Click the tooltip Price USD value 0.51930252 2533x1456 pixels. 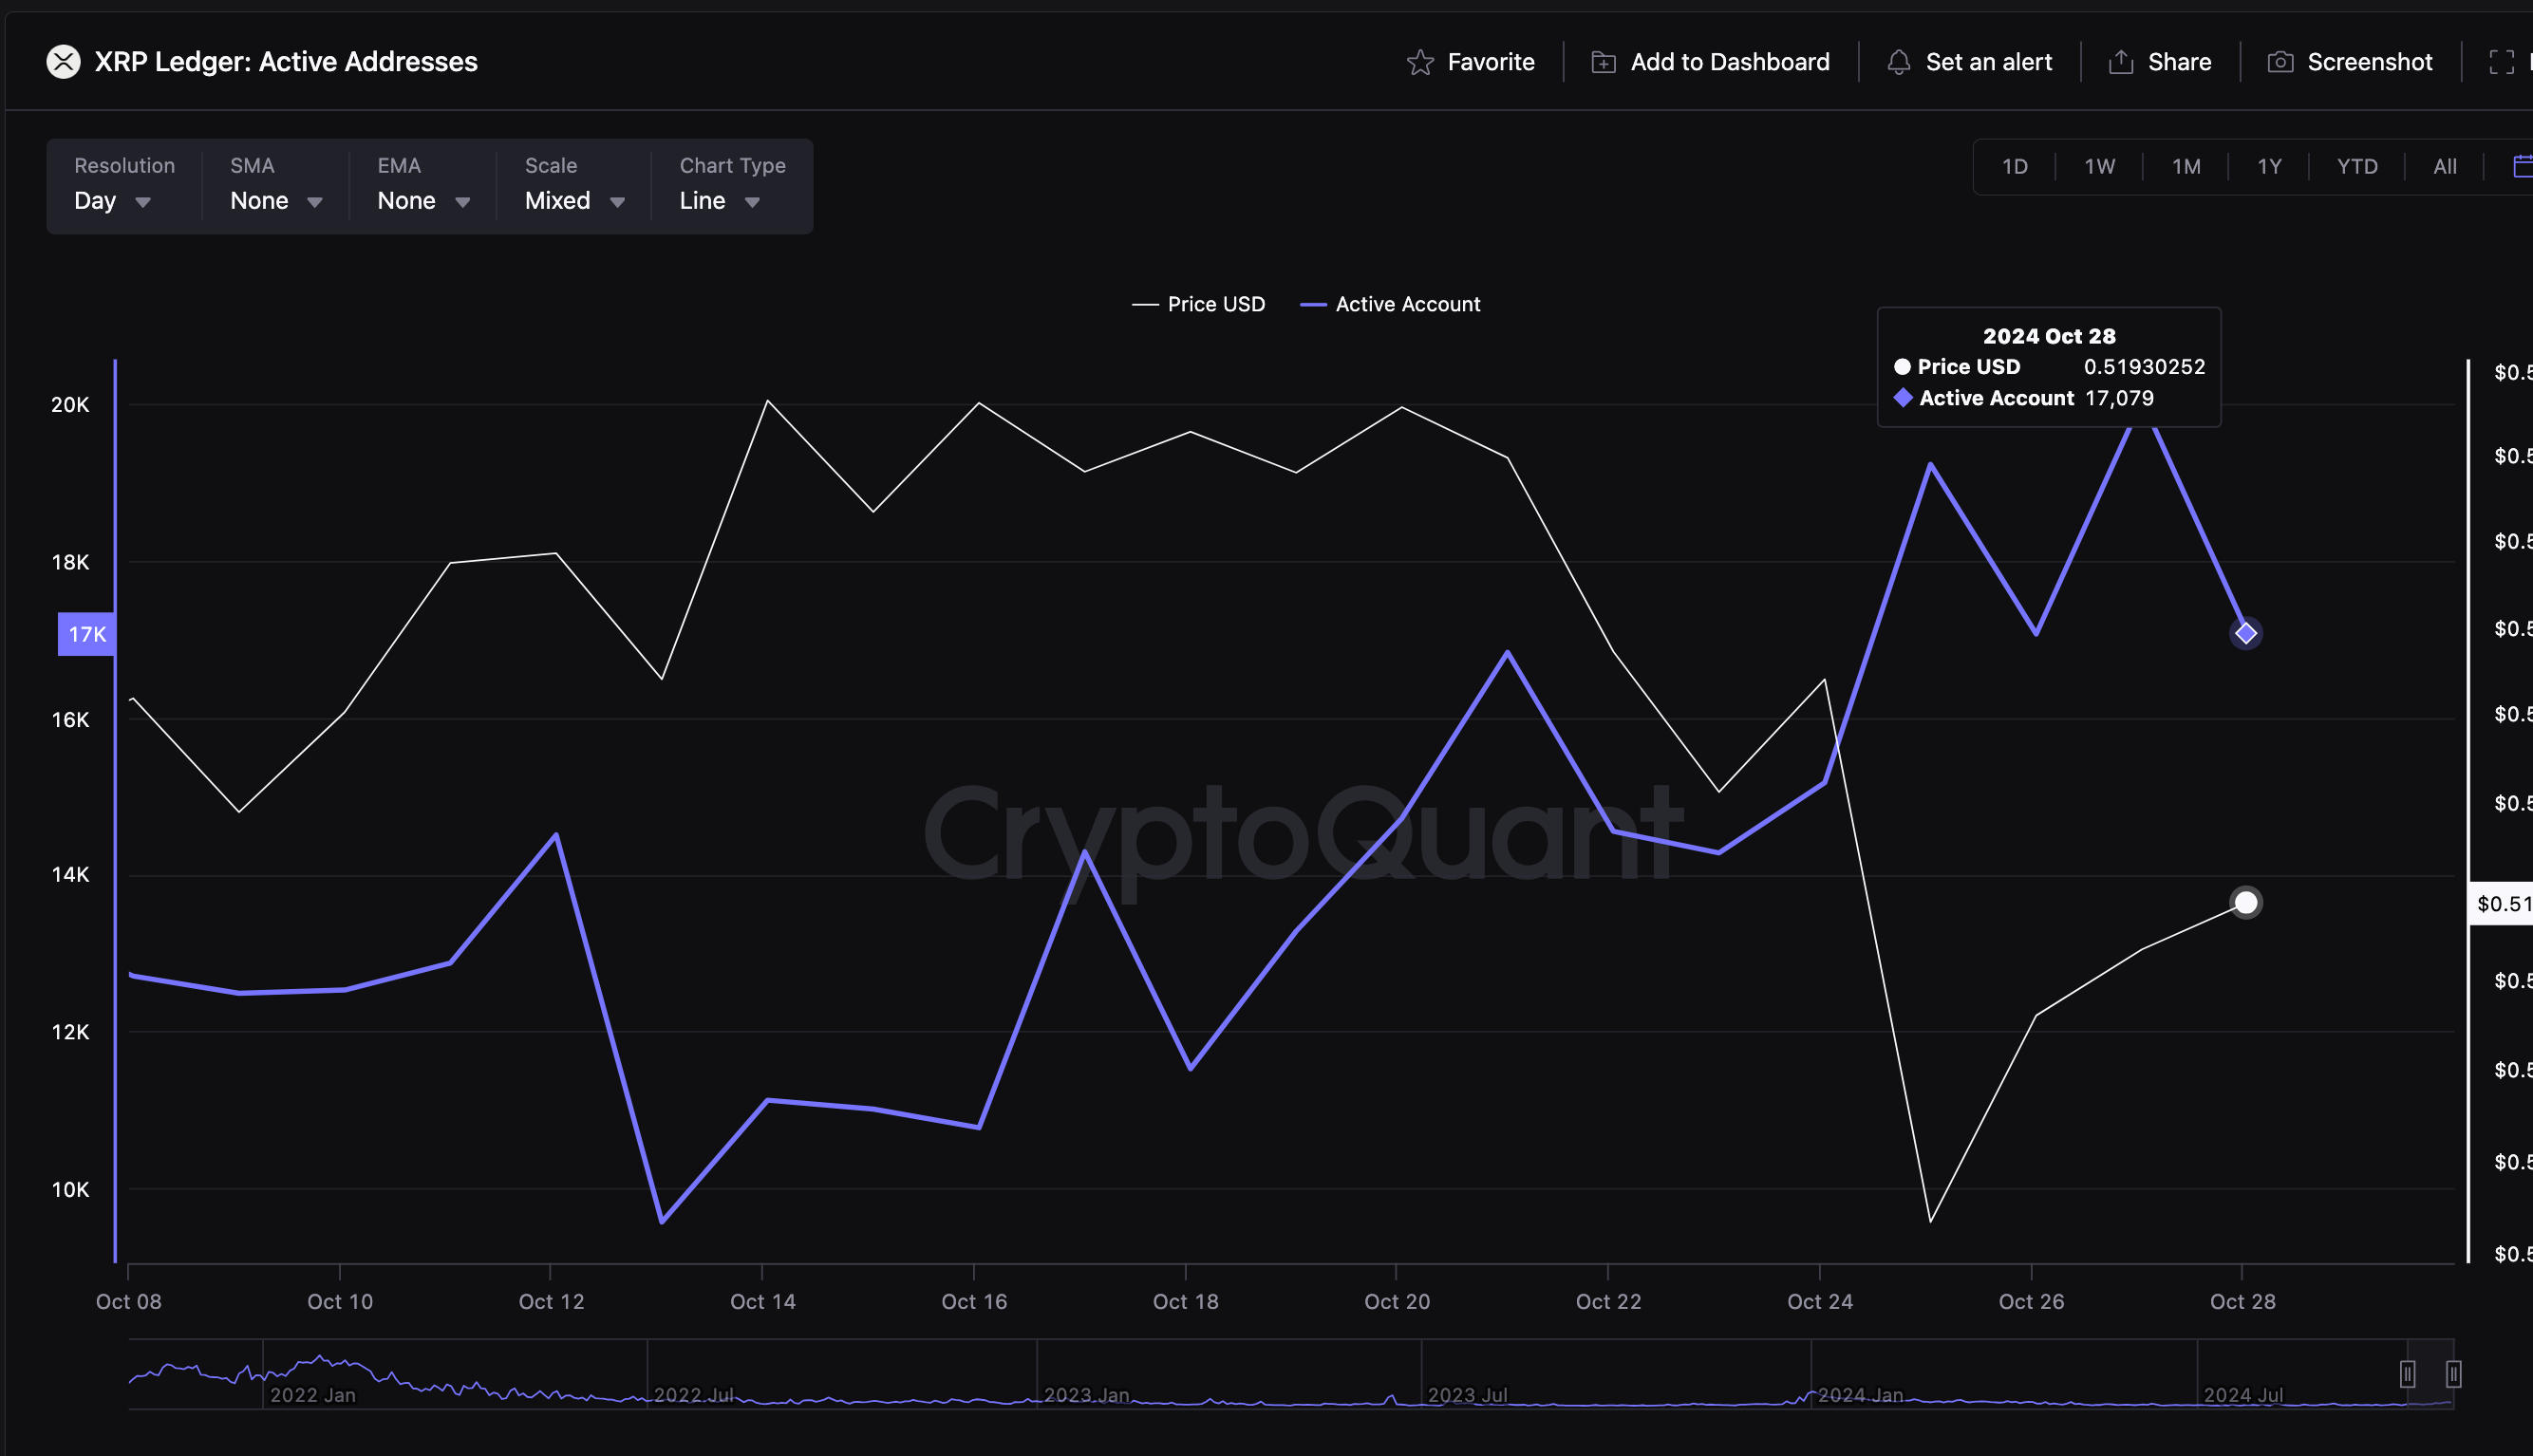tap(2144, 367)
